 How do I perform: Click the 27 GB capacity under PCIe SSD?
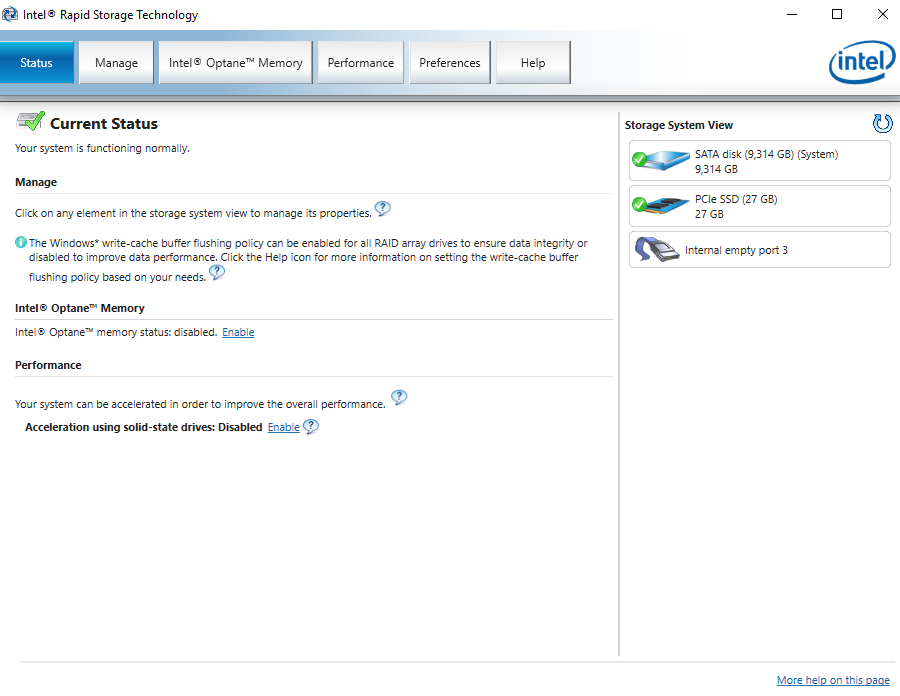click(x=709, y=214)
